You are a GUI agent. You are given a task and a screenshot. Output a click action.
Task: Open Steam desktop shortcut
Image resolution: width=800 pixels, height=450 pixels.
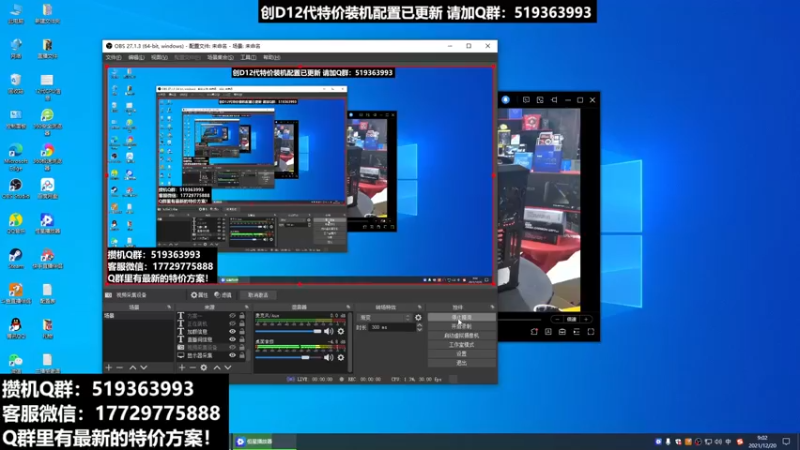pyautogui.click(x=16, y=258)
